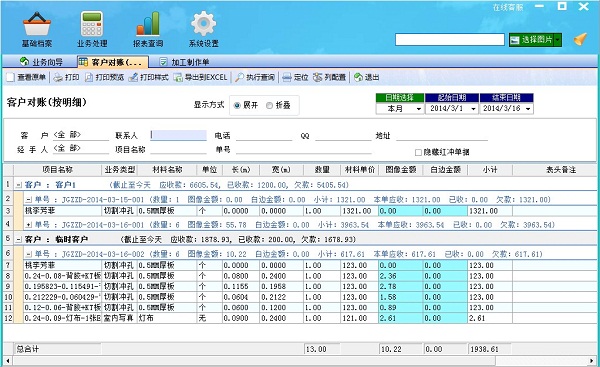Image resolution: width=600 pixels, height=367 pixels.
Task: Click the 客户 <全部> field
Action: [x=81, y=135]
